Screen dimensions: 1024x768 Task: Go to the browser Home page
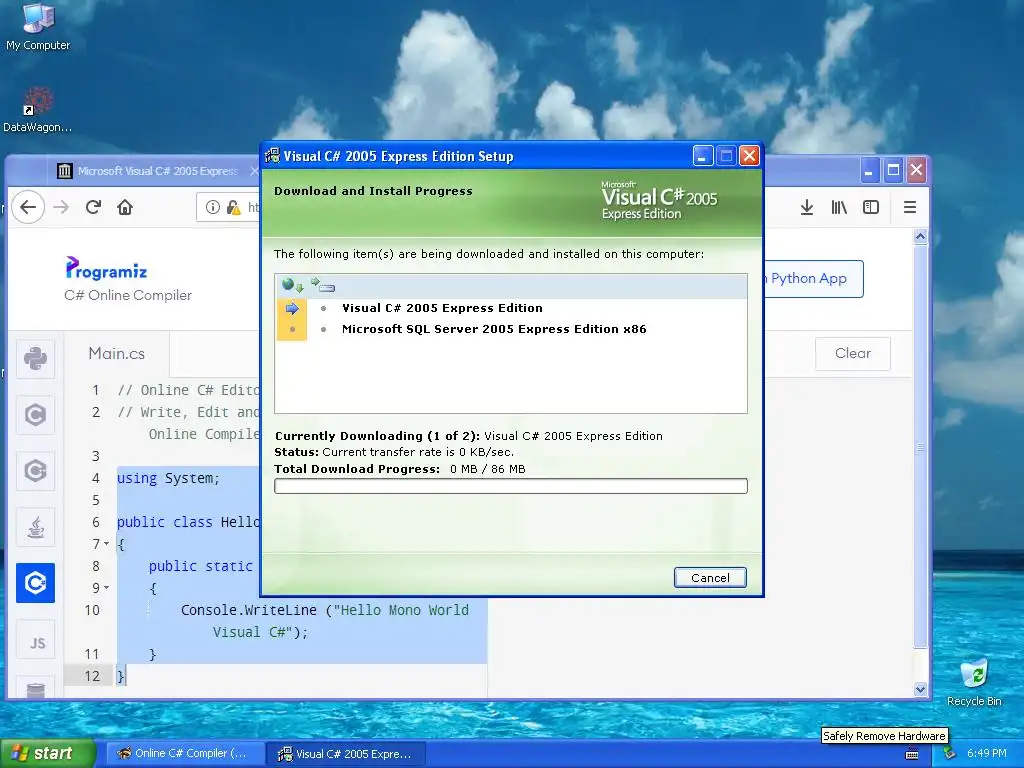tap(125, 207)
